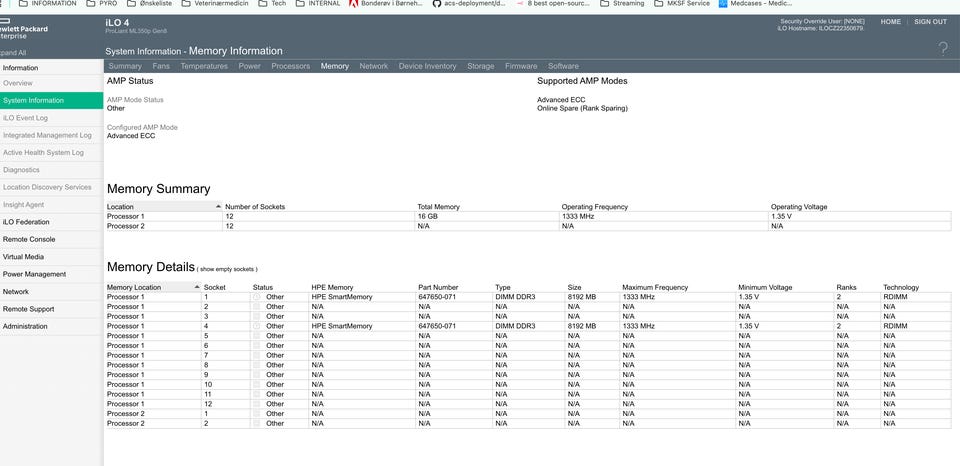Sort by Maximum Frequency column header
Screen dimensions: 960x466
click(655, 287)
